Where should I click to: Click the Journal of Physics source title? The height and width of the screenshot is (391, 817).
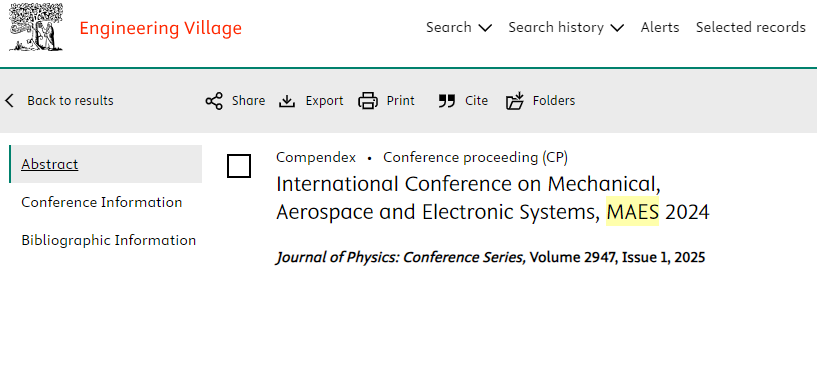(400, 258)
